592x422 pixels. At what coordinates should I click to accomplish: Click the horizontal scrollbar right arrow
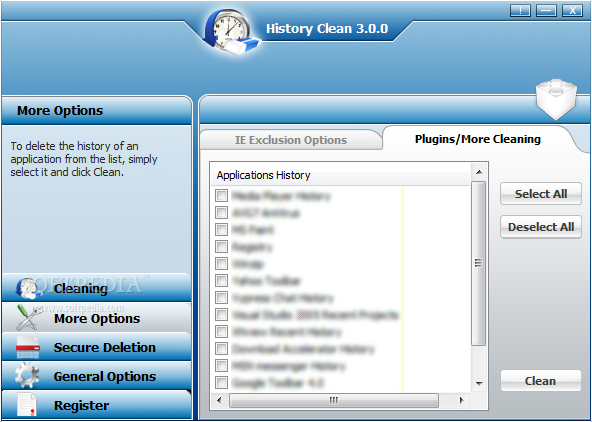tap(461, 400)
